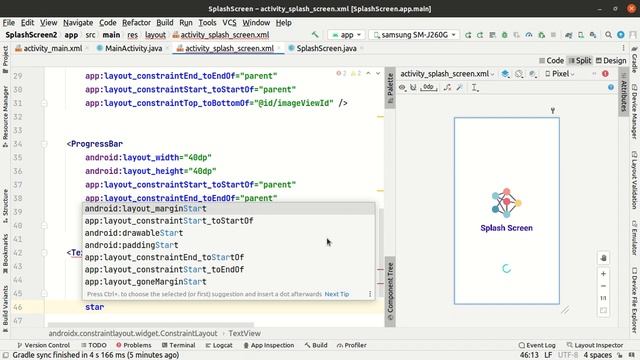Open completion popup three-dot options
This screenshot has width=640, height=360.
pos(370,294)
